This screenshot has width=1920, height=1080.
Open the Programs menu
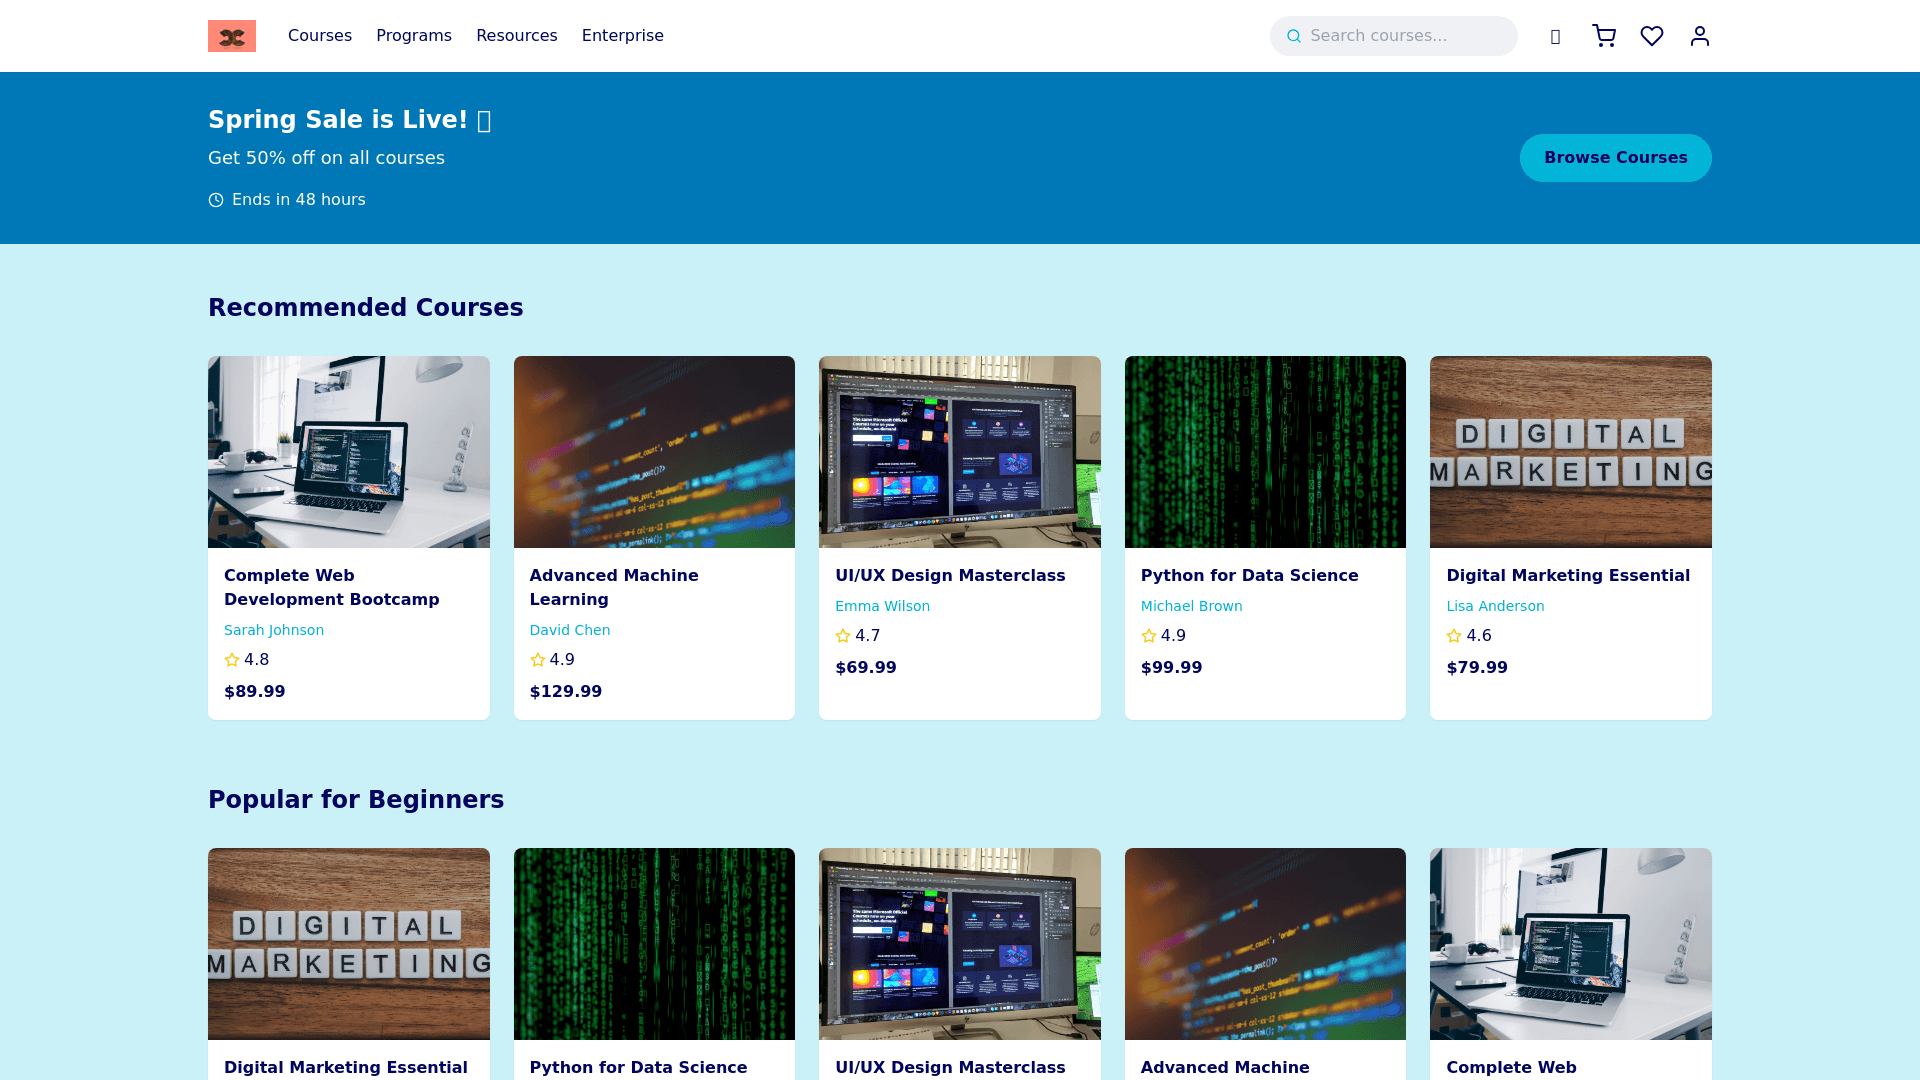coord(414,36)
